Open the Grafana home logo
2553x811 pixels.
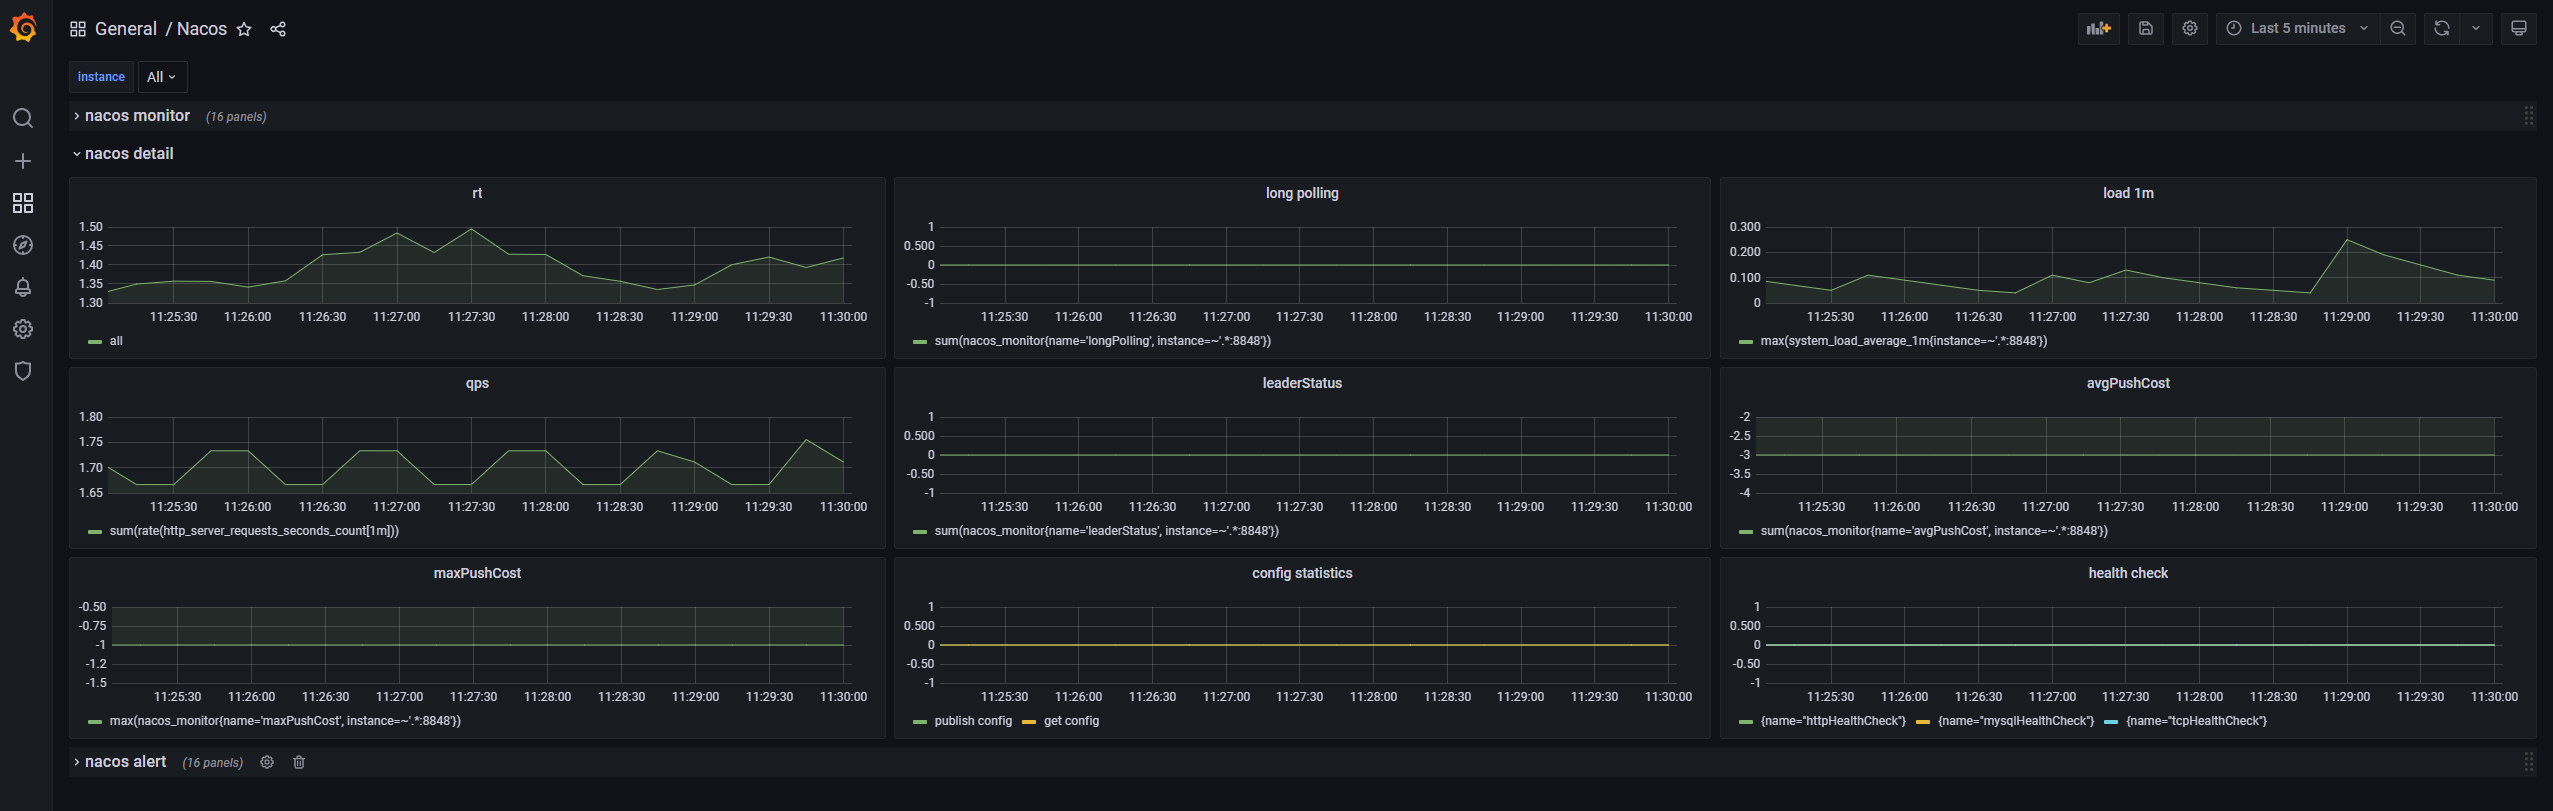tap(23, 28)
